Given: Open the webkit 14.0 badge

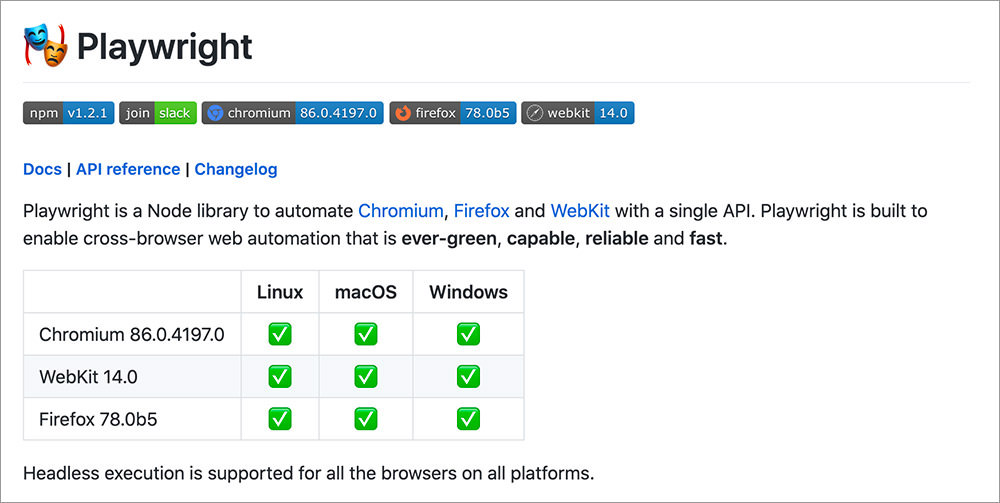Looking at the screenshot, I should coord(578,113).
